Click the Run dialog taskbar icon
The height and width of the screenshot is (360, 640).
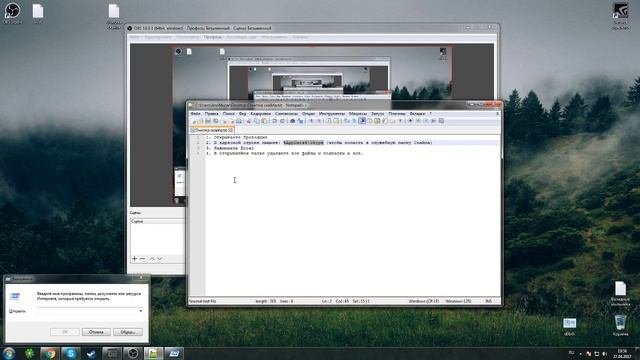(x=174, y=353)
